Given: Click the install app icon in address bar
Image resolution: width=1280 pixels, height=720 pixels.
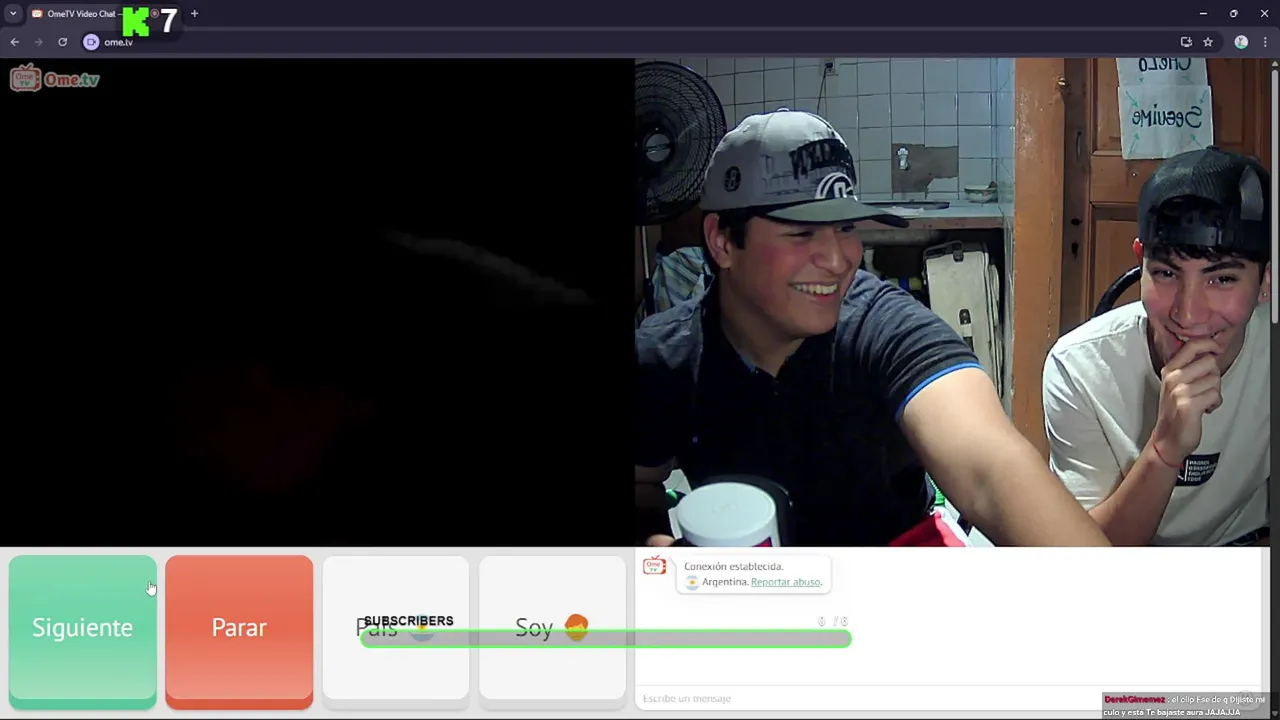Looking at the screenshot, I should point(1186,42).
